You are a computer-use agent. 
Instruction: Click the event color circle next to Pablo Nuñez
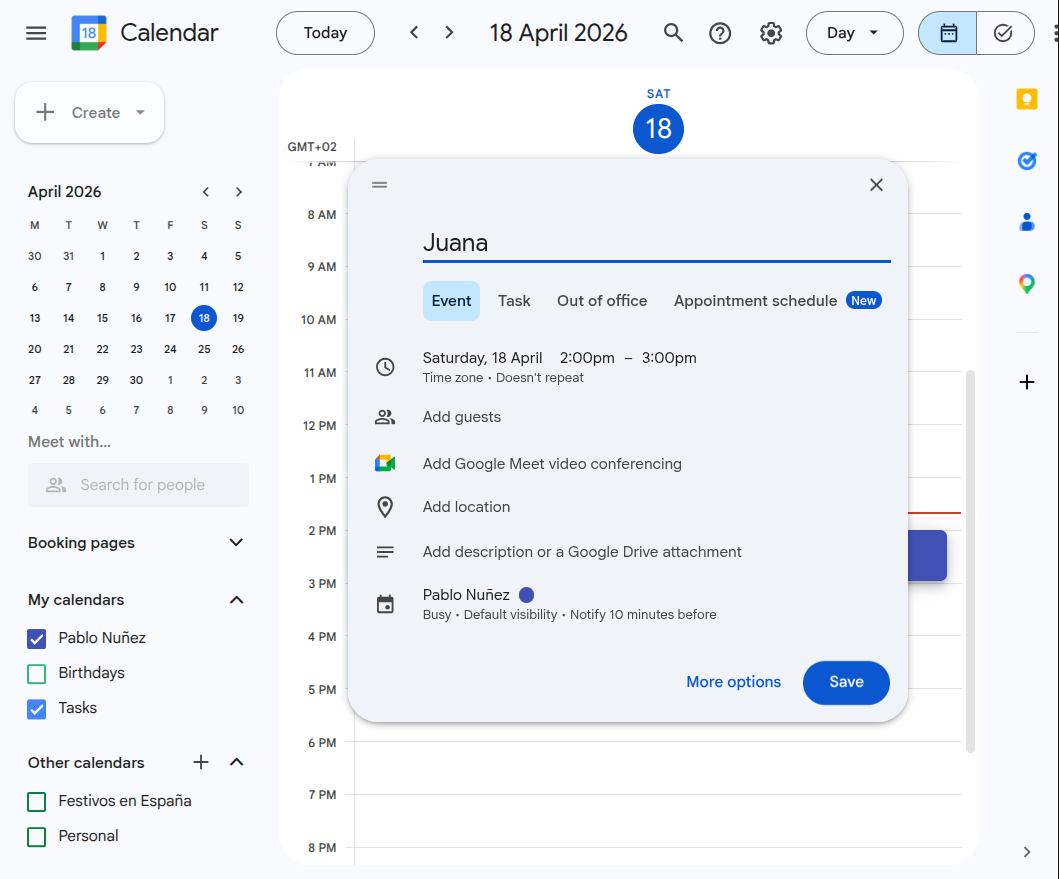(x=527, y=594)
